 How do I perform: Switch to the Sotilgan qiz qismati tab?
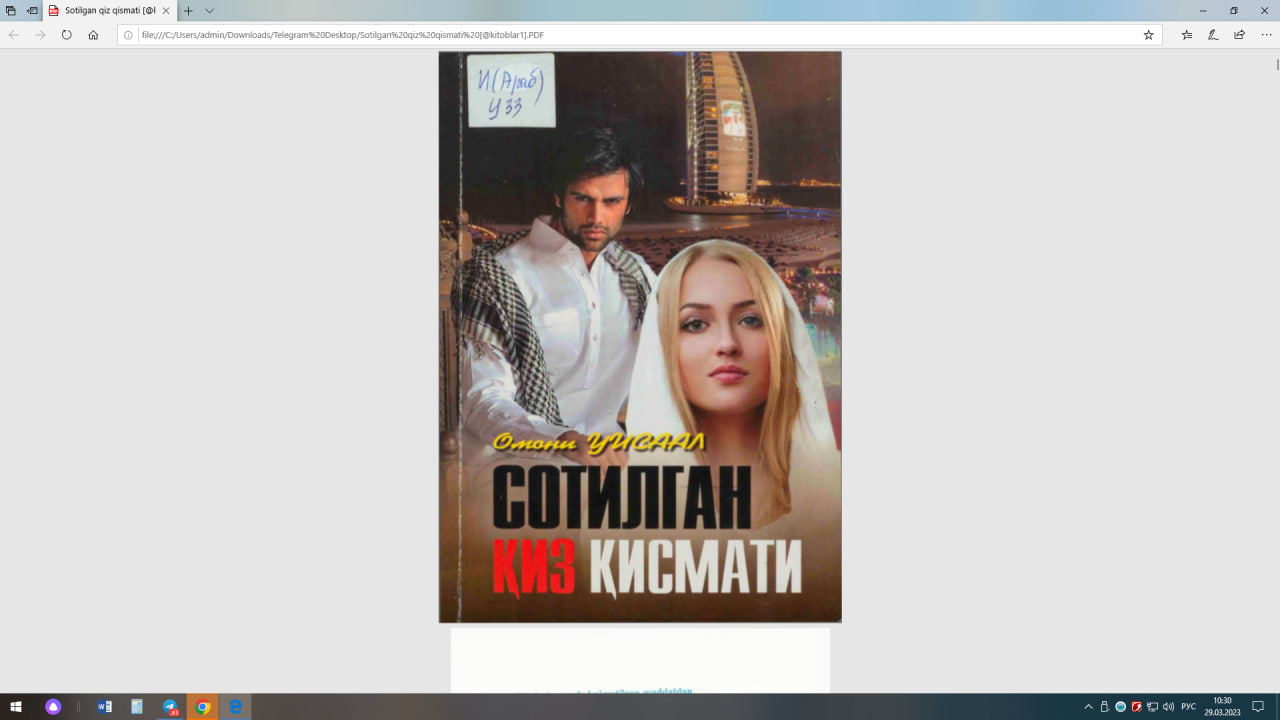(x=109, y=10)
